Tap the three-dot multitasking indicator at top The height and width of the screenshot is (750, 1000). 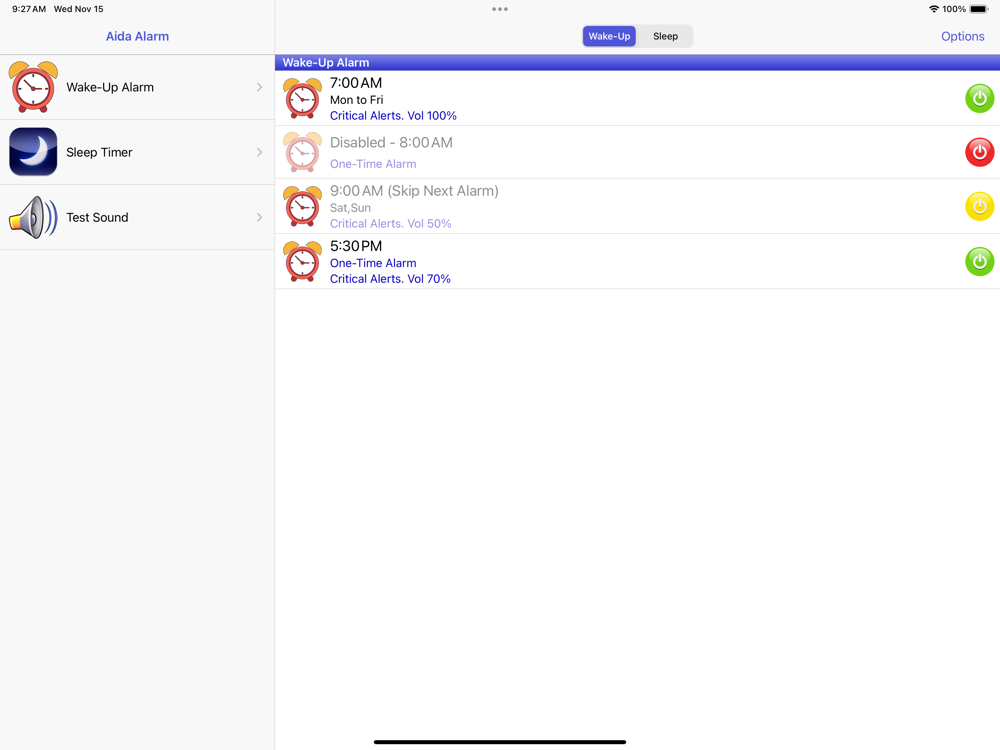click(500, 9)
